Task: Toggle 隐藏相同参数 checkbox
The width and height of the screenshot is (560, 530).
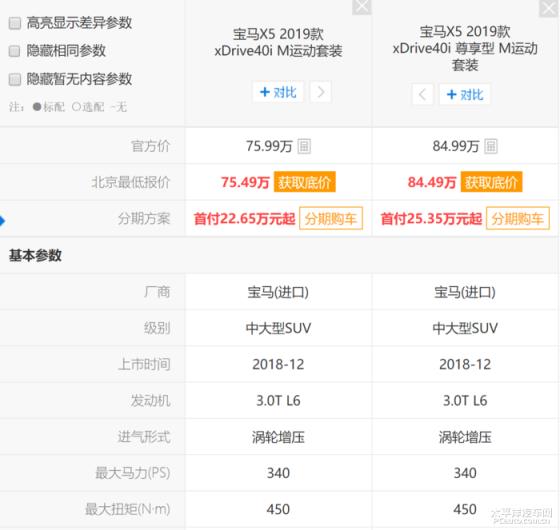Action: 15,51
